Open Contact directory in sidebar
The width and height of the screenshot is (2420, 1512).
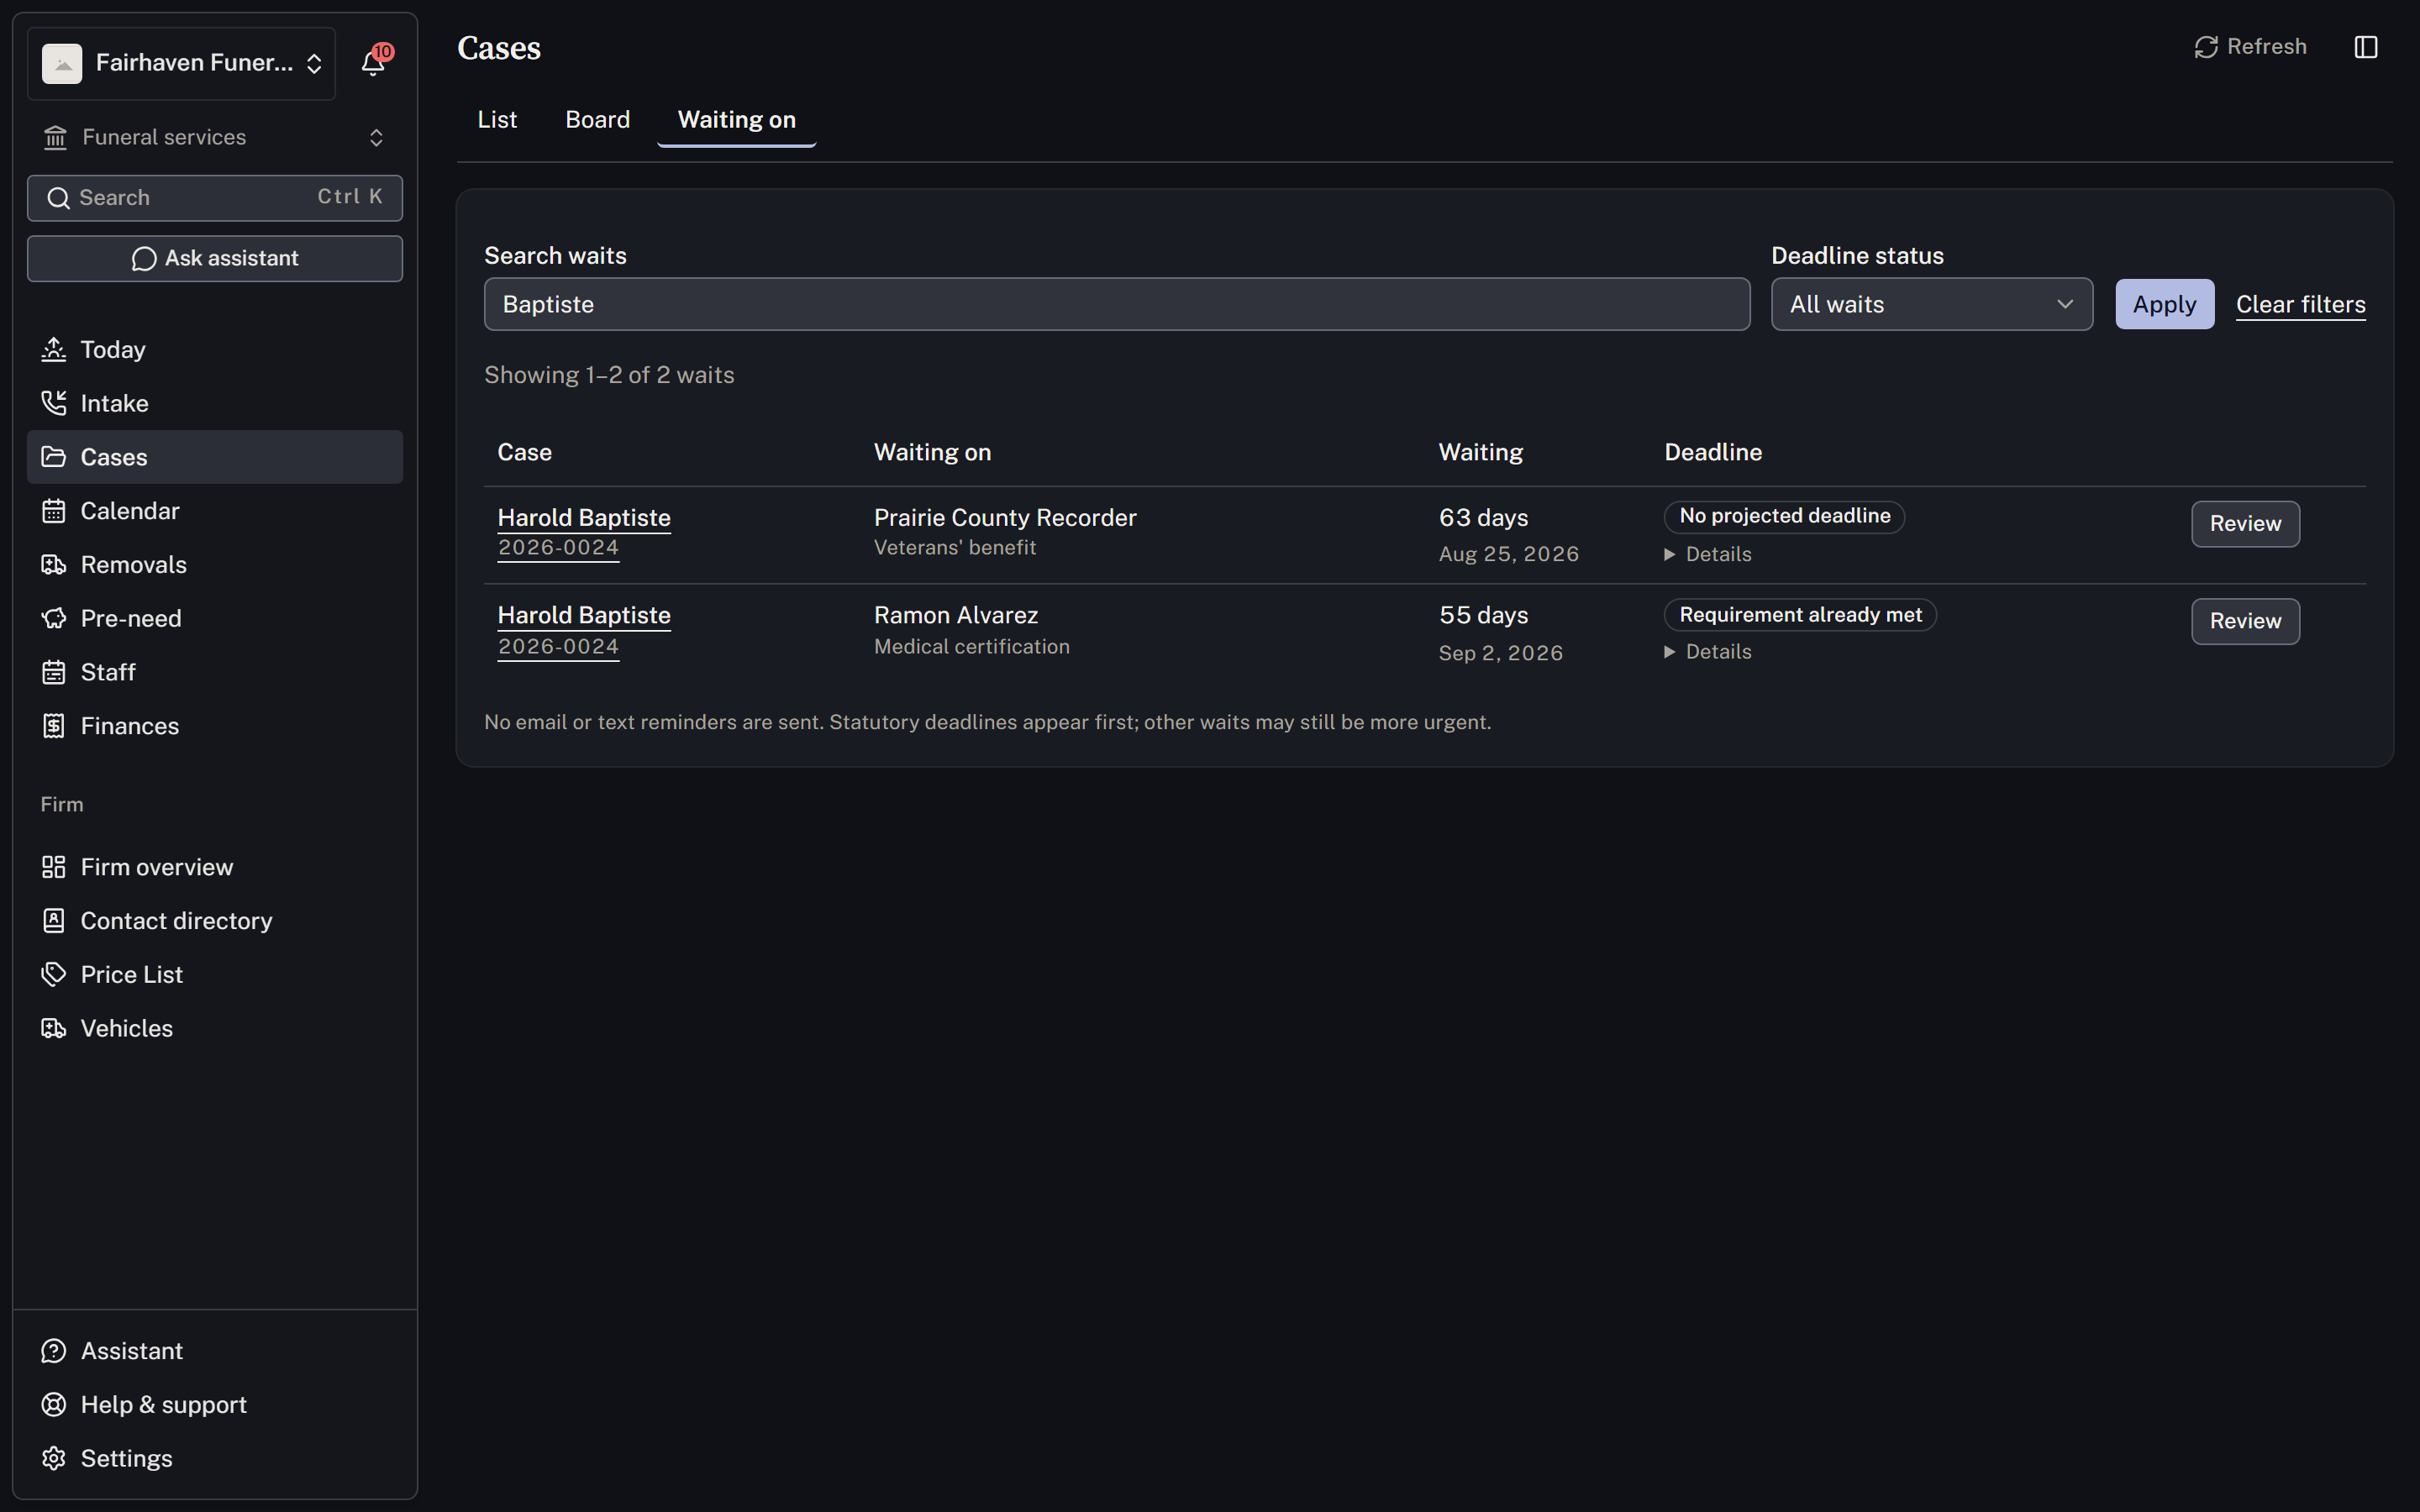(x=215, y=921)
